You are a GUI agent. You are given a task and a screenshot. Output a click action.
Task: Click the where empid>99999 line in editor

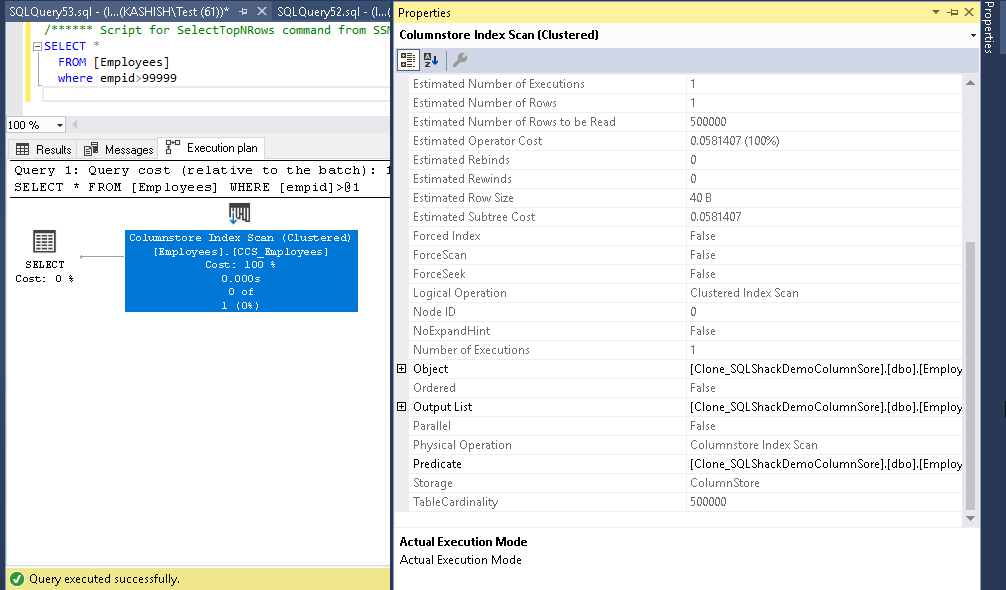pyautogui.click(x=117, y=78)
